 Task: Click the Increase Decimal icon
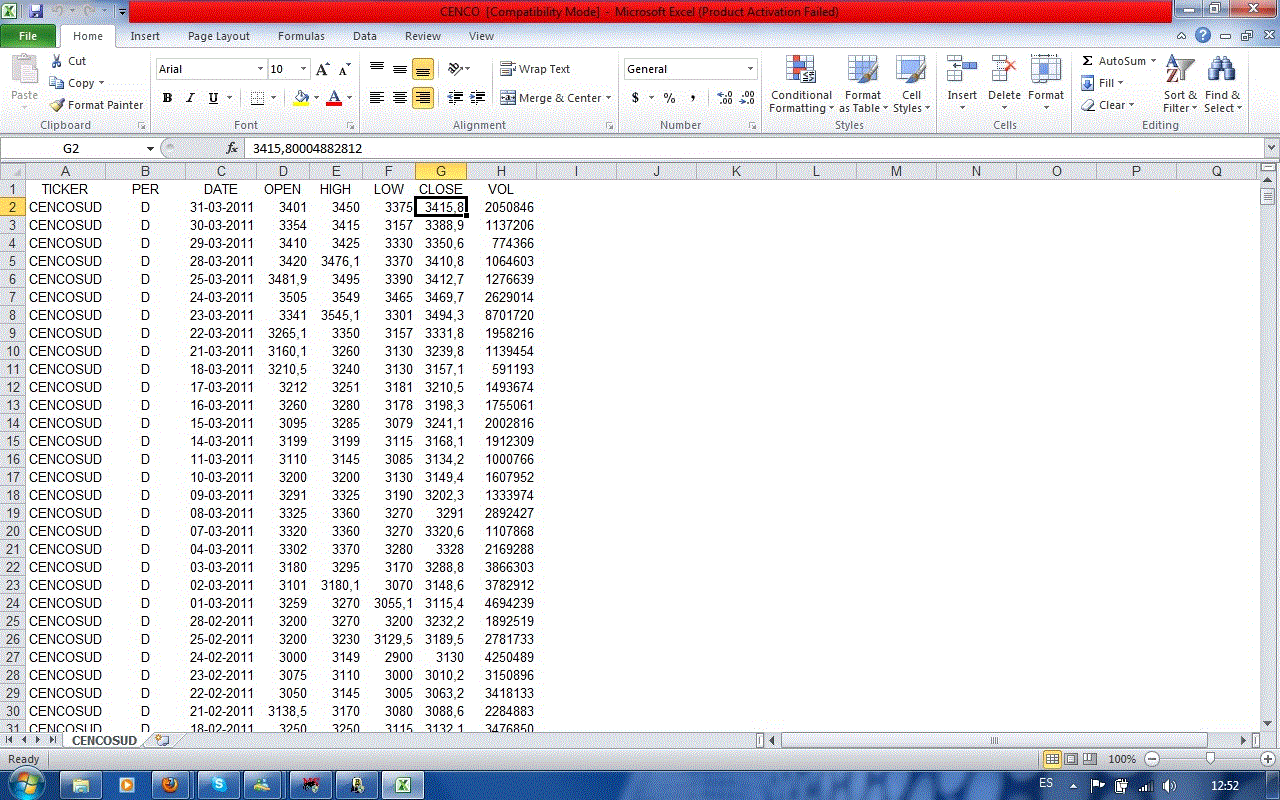tap(725, 98)
